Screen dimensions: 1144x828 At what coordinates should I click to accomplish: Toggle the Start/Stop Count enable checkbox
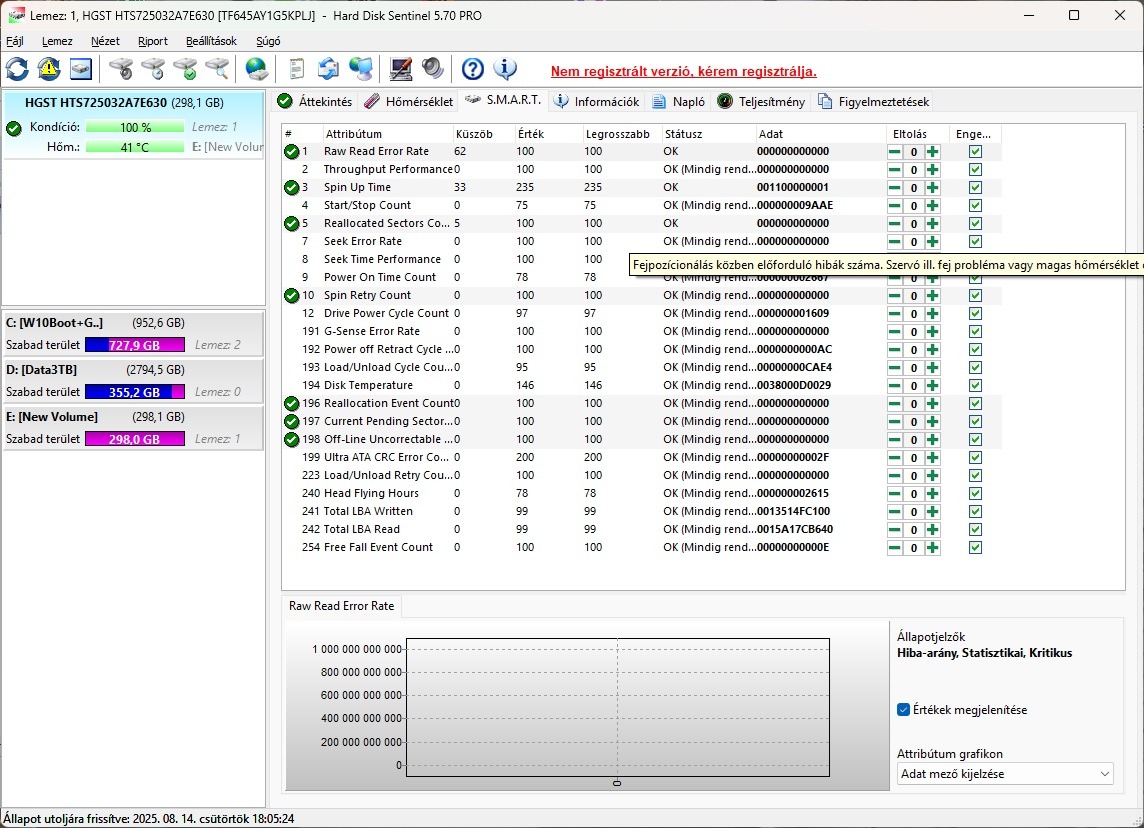[975, 206]
